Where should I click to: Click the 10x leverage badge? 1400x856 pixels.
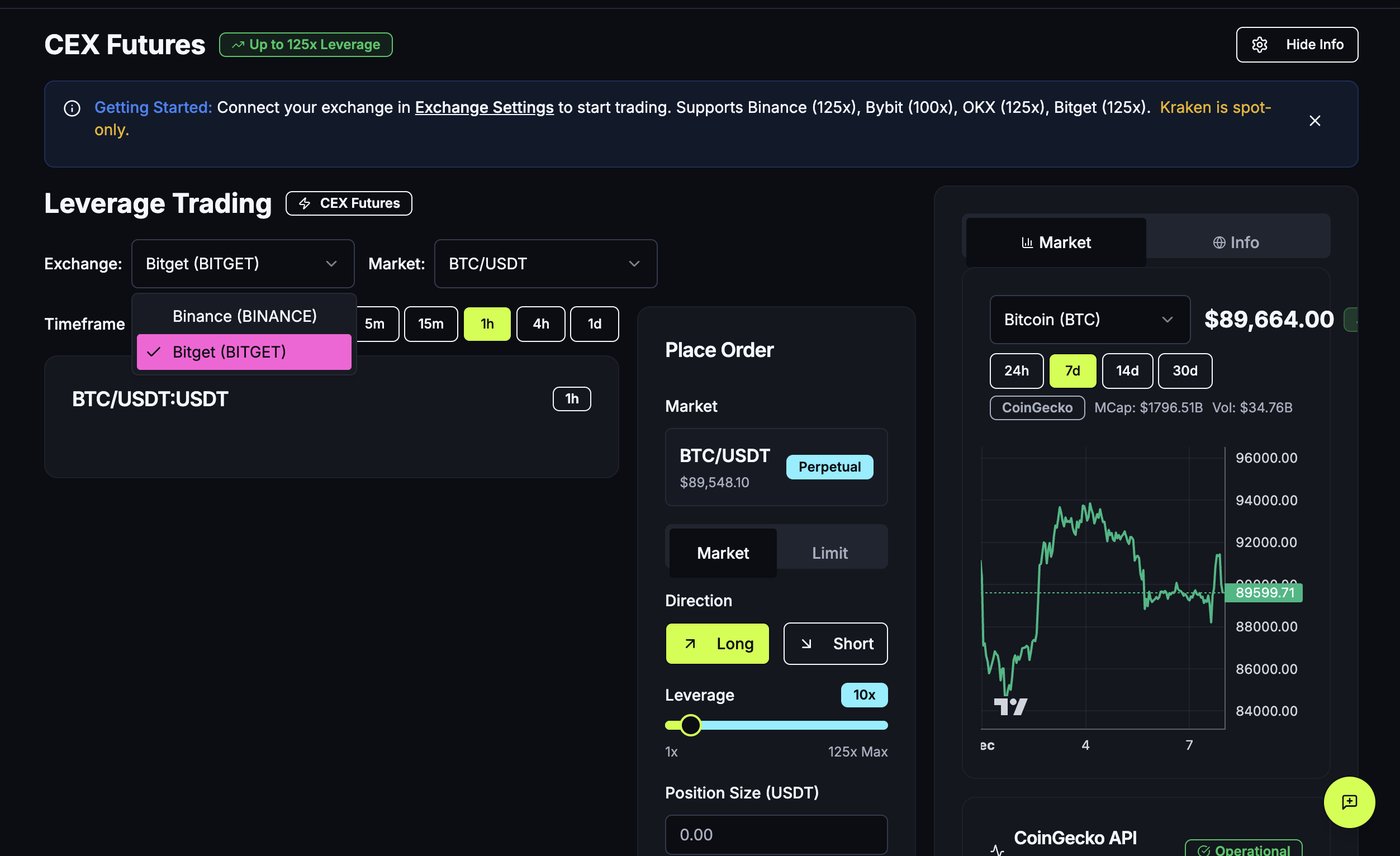pyautogui.click(x=864, y=695)
